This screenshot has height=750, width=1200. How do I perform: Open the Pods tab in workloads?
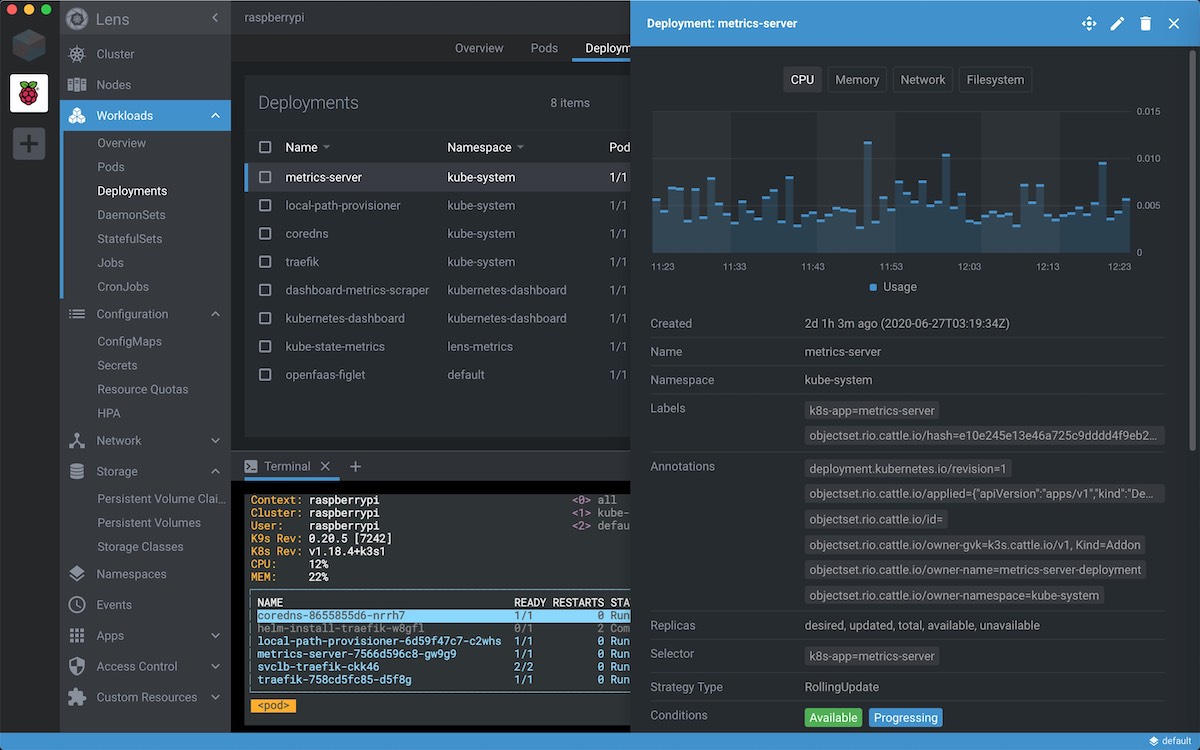[x=544, y=48]
